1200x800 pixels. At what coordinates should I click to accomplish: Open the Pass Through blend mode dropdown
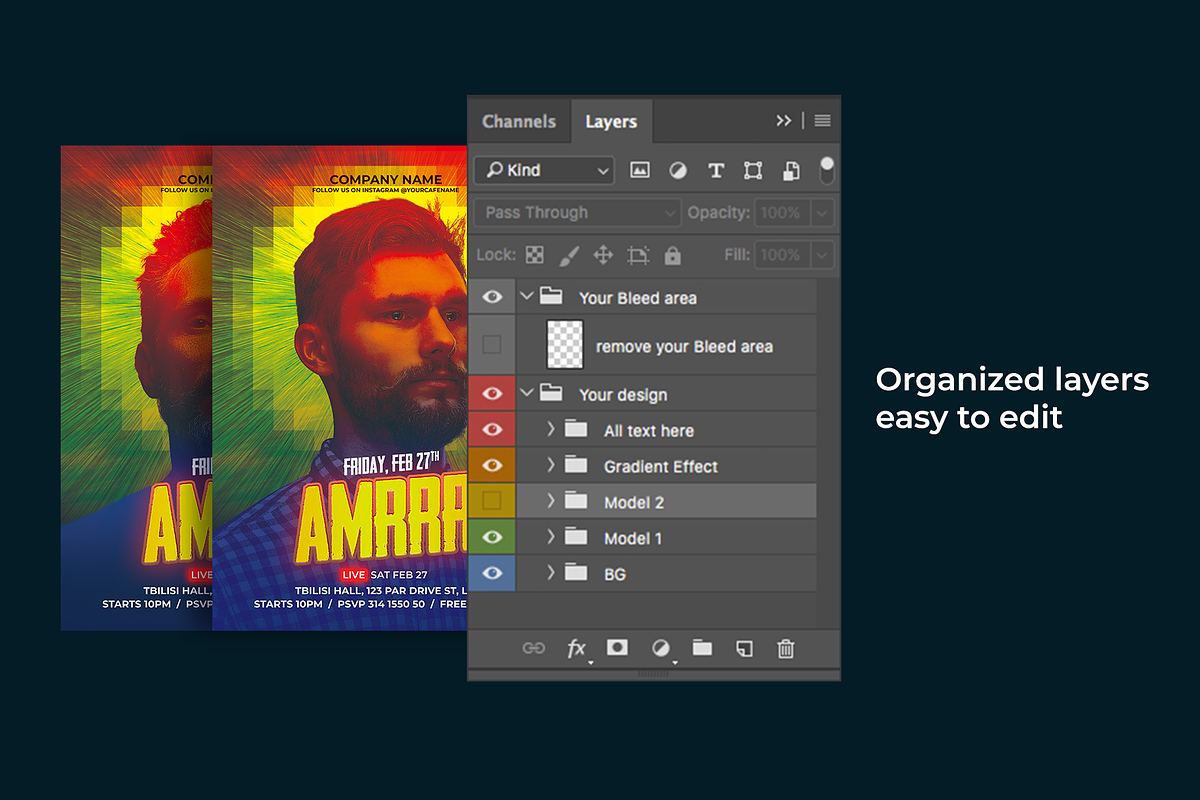pyautogui.click(x=579, y=212)
